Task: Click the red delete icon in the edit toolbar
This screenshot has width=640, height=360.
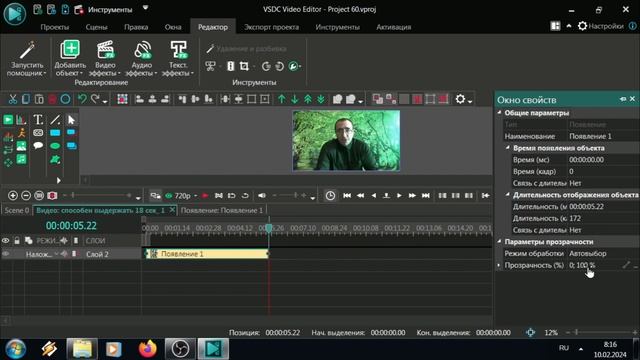Action: point(52,99)
